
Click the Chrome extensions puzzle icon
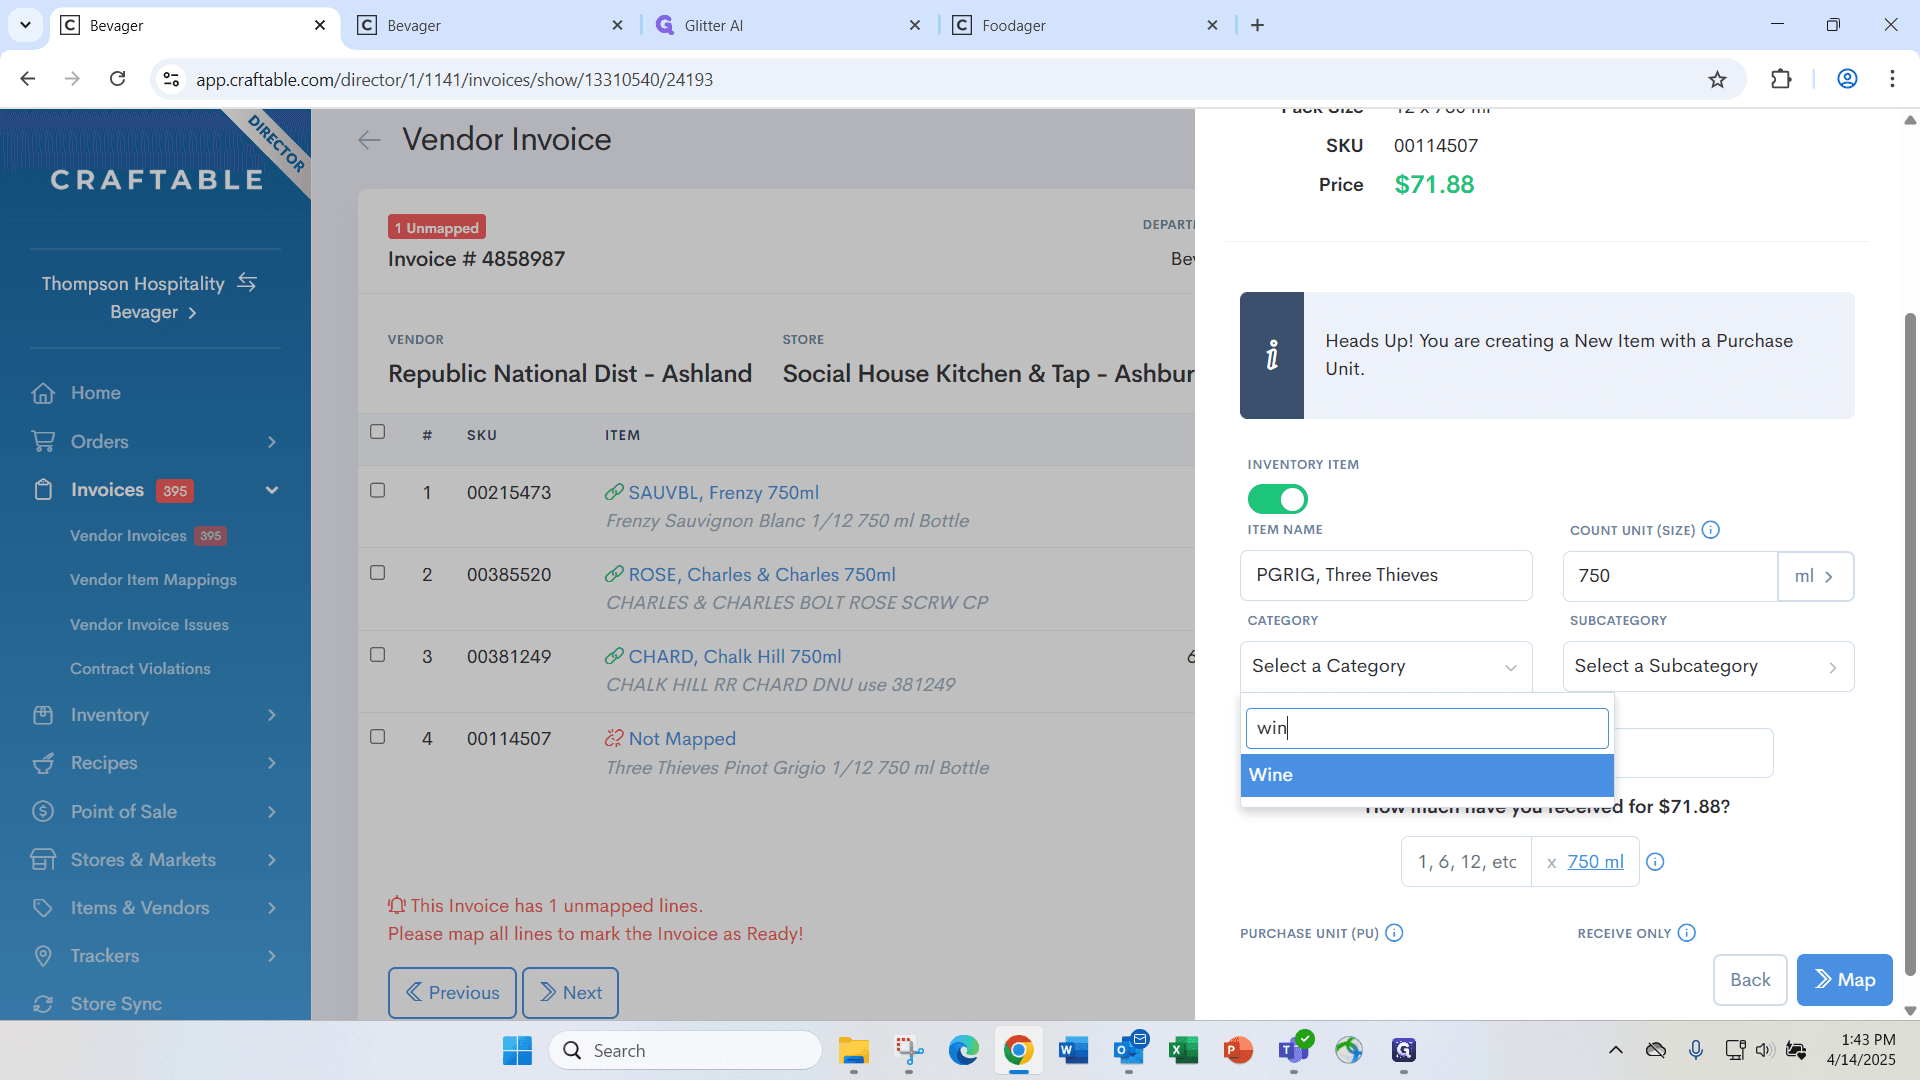(1781, 79)
